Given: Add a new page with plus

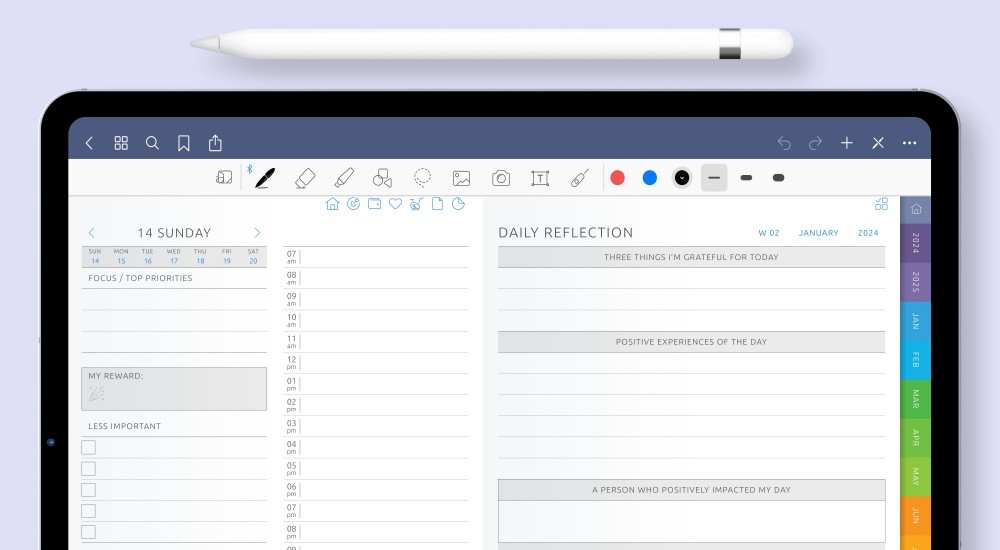Looking at the screenshot, I should tap(847, 143).
